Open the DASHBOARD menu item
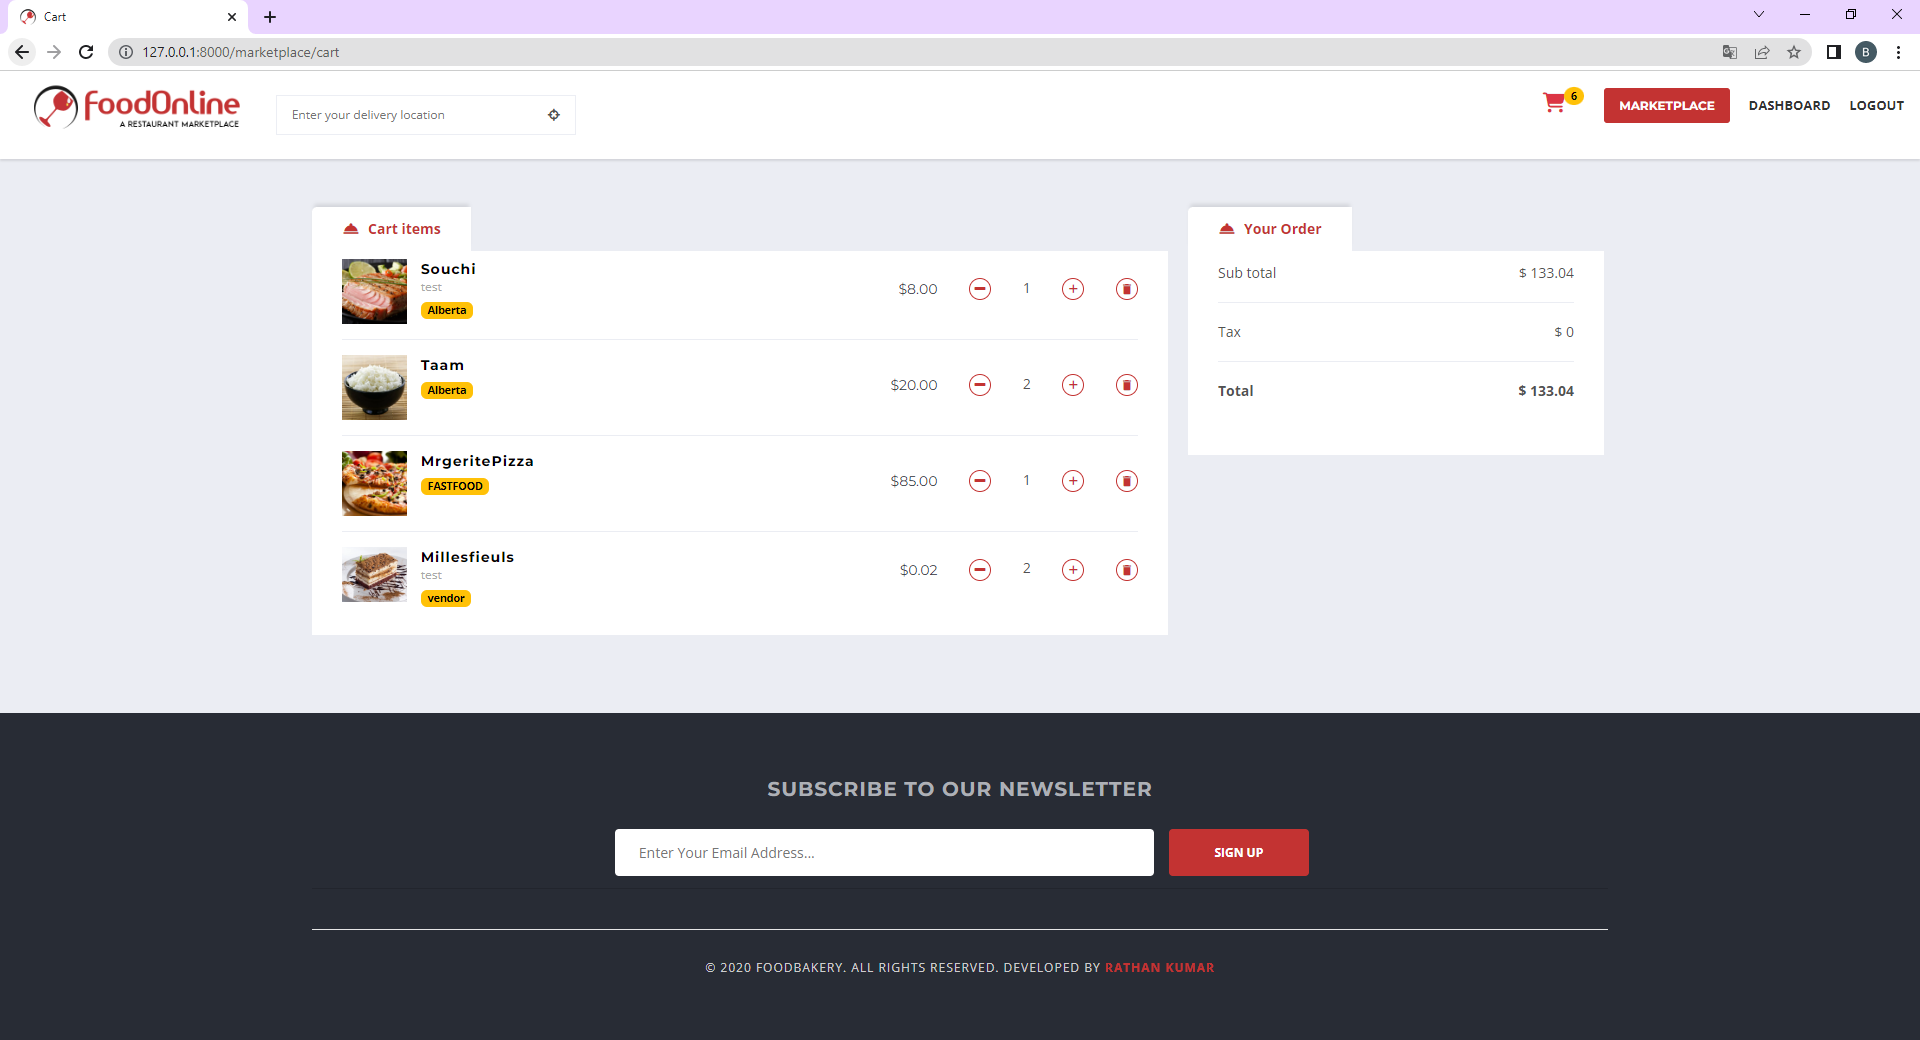 tap(1789, 105)
